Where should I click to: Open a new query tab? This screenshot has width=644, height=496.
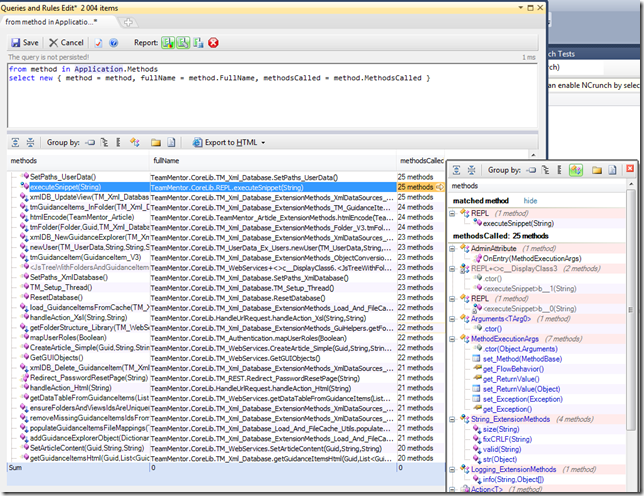[x=128, y=20]
